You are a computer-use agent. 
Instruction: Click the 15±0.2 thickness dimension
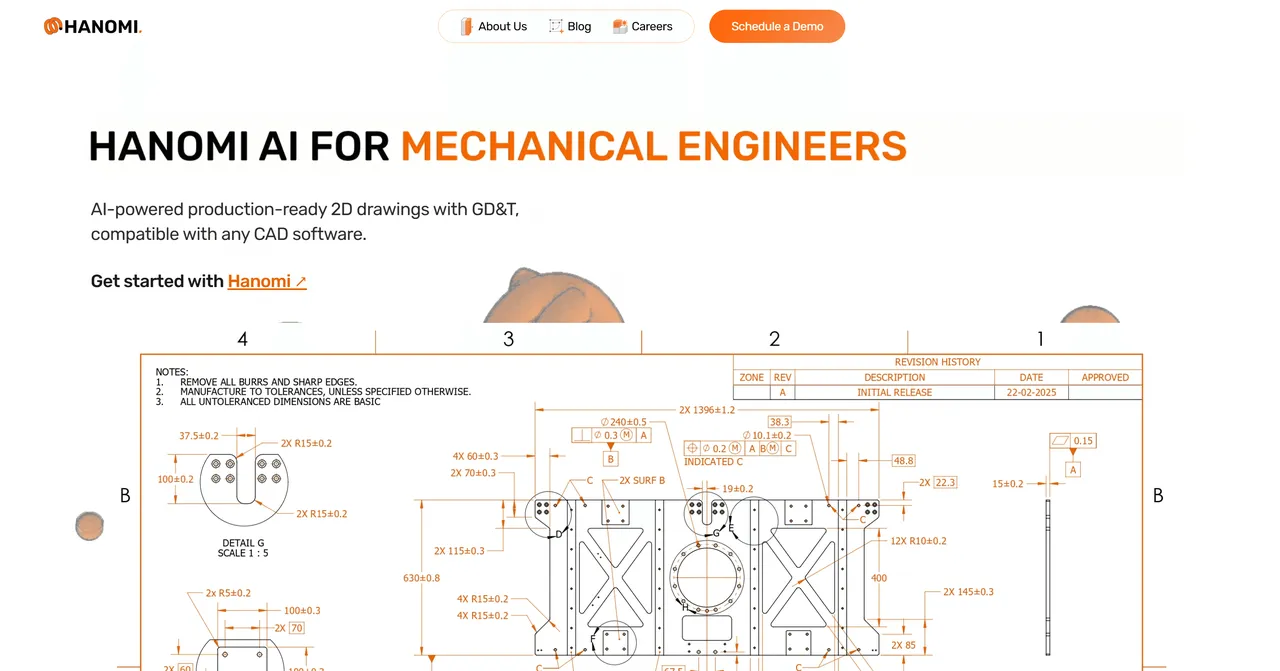tap(1007, 484)
